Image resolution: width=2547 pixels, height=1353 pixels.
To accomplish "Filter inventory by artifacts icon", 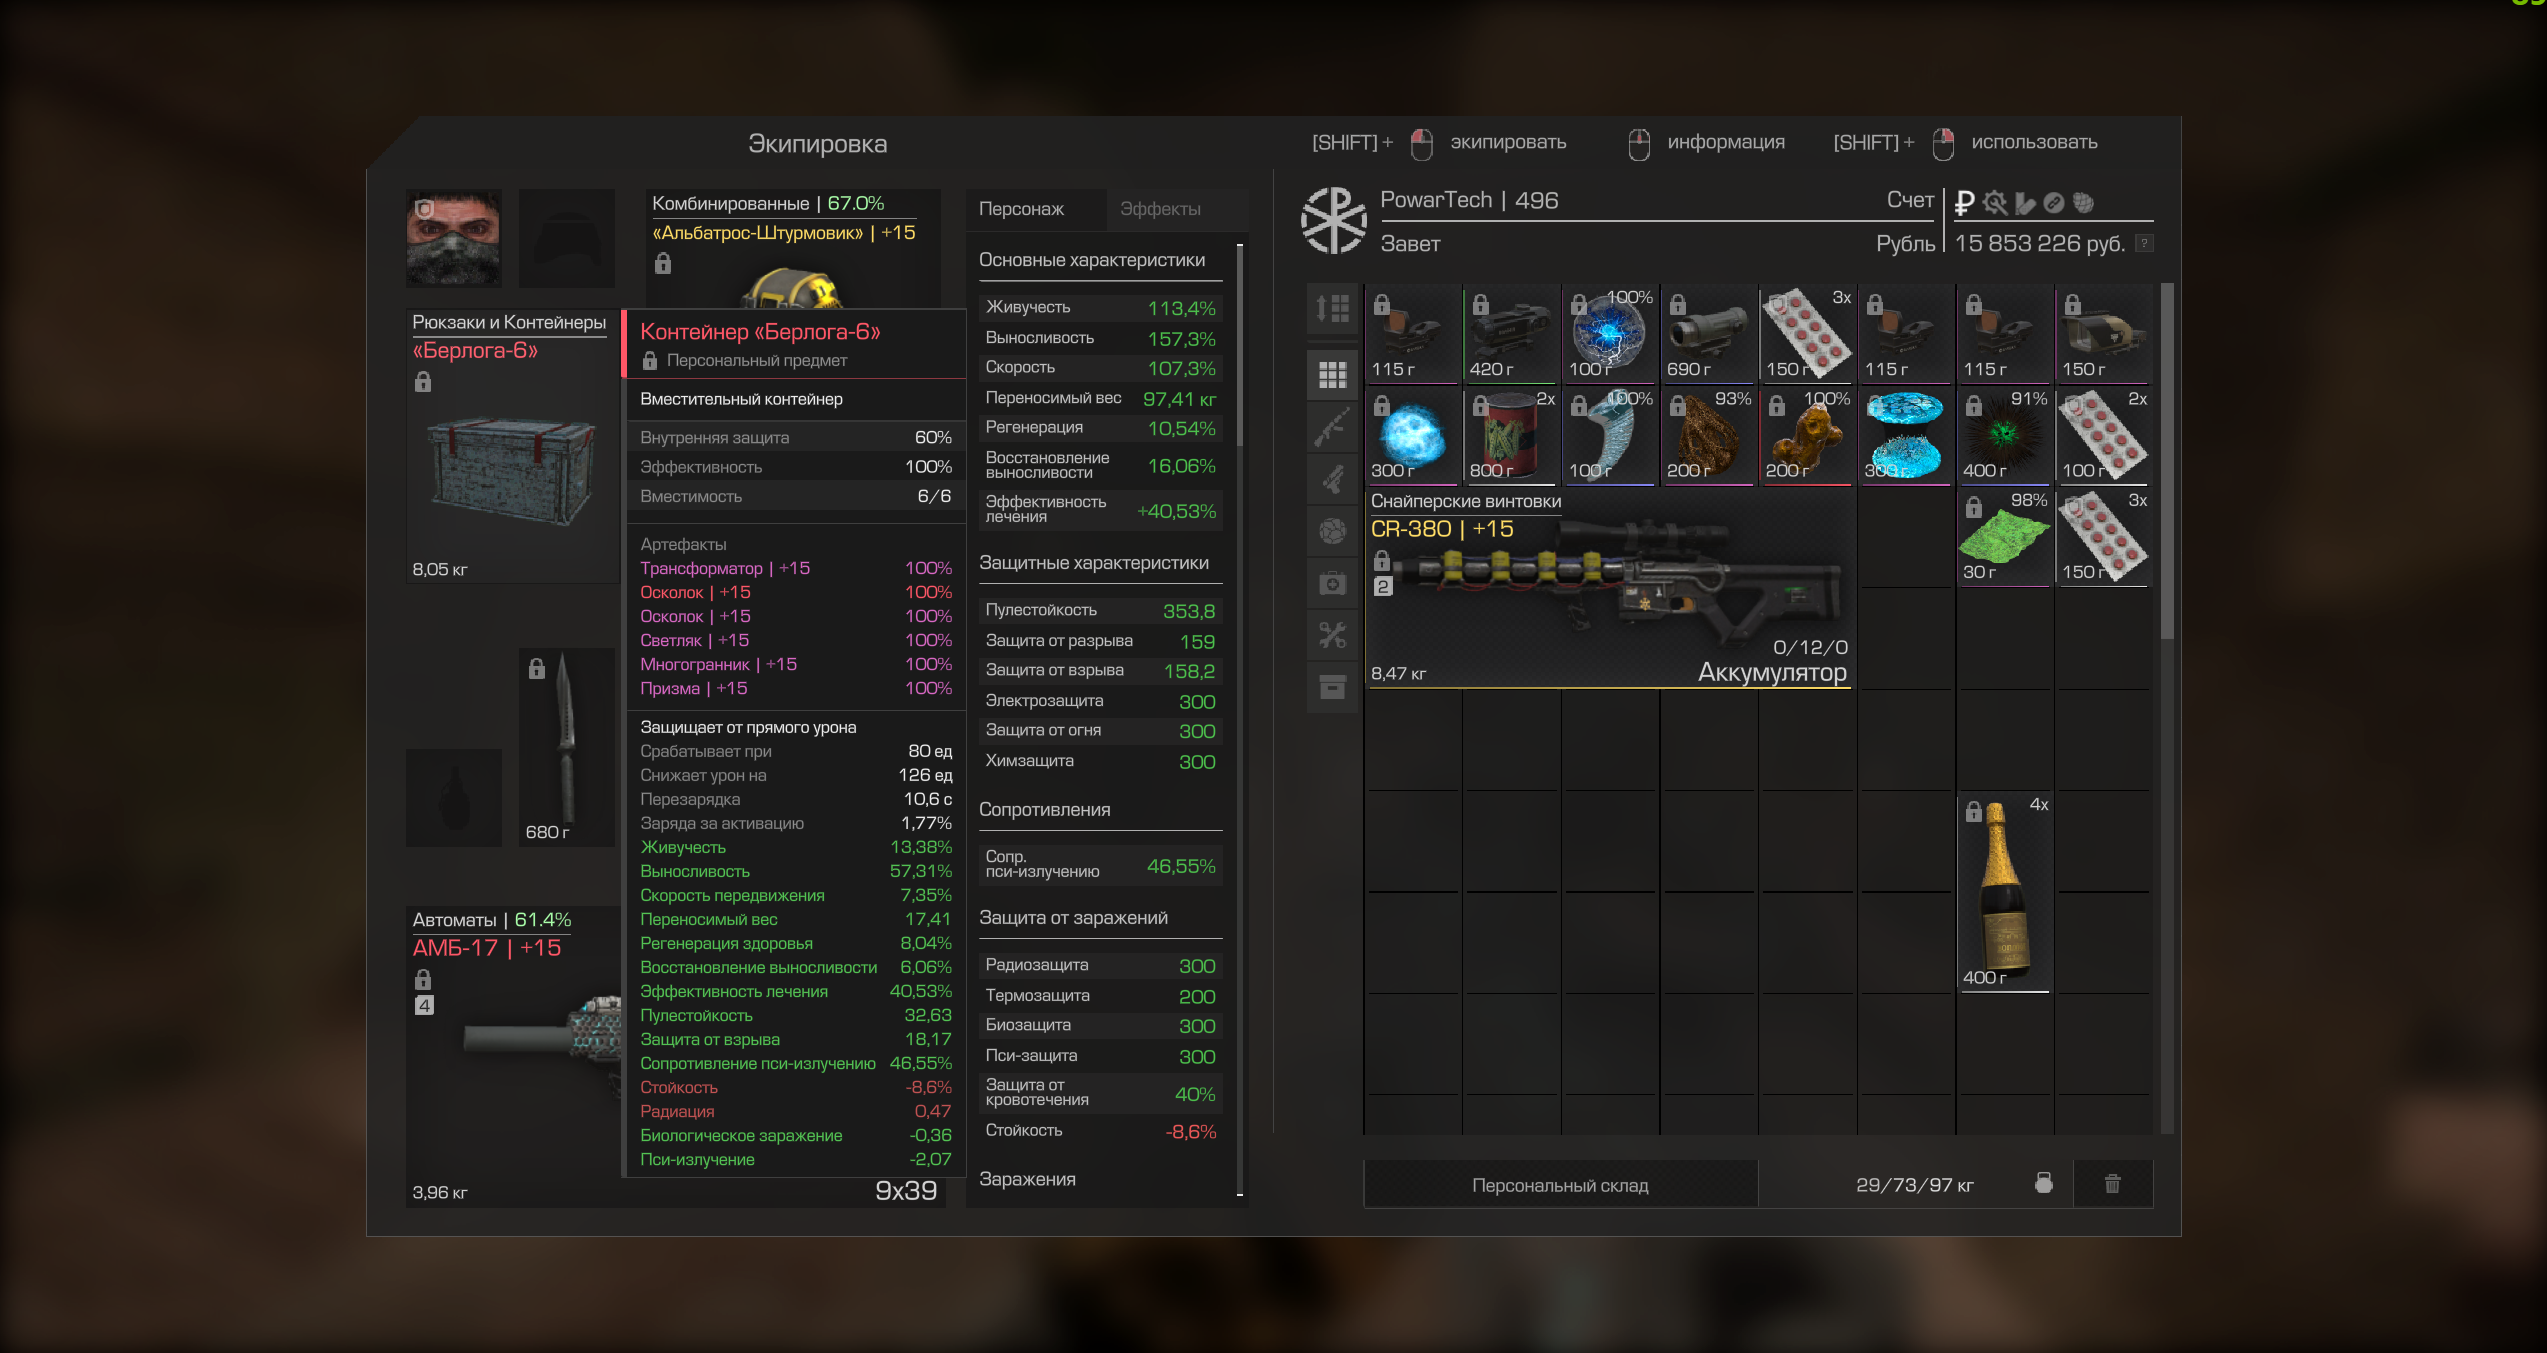I will (x=1332, y=531).
